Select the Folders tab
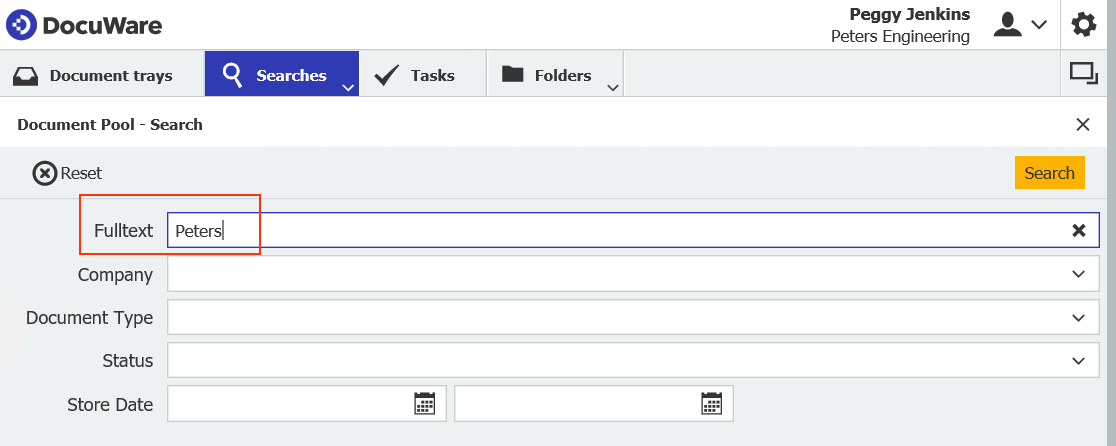This screenshot has width=1116, height=446. (548, 75)
